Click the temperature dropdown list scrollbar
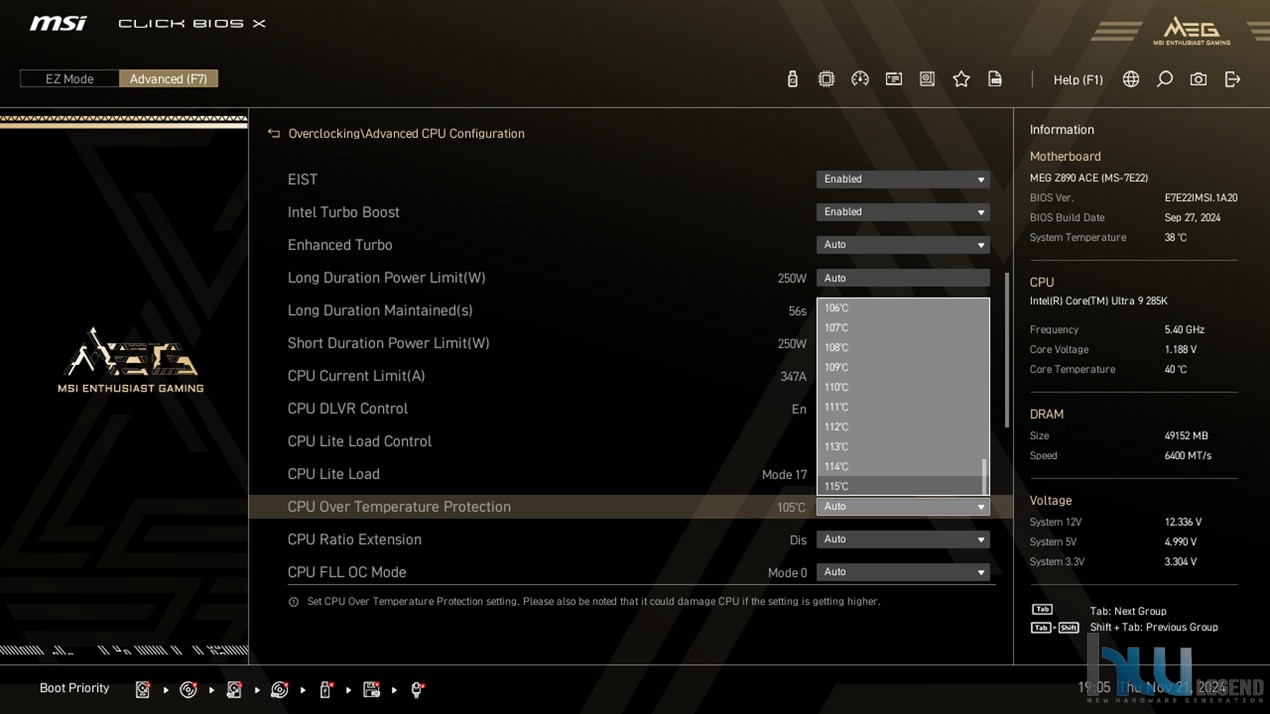Image resolution: width=1270 pixels, height=714 pixels. (x=984, y=476)
